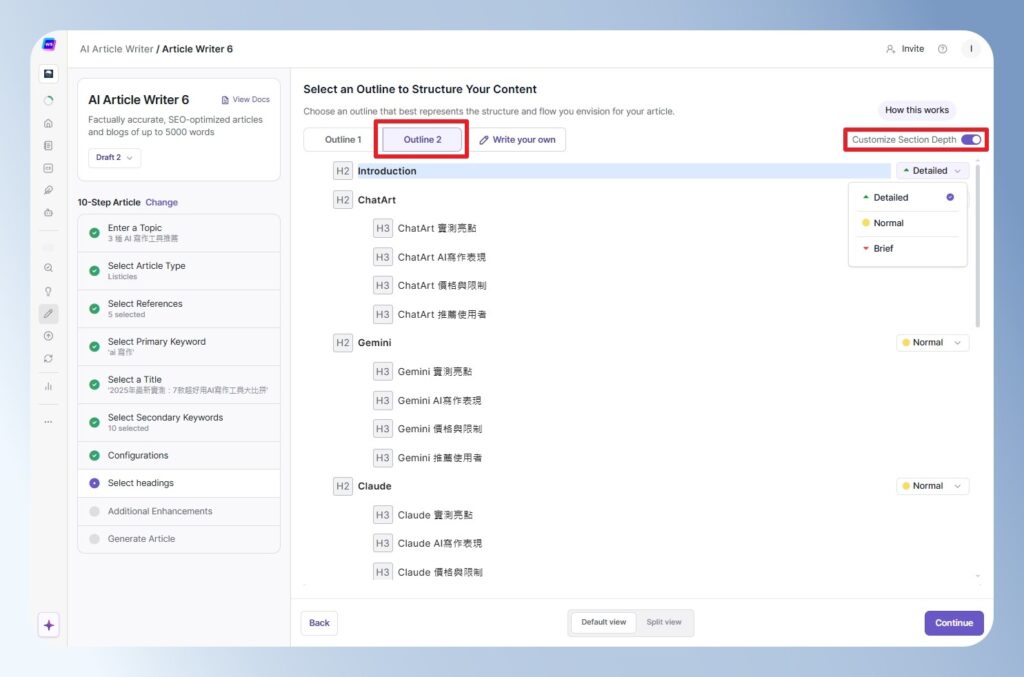Open the Additional Enhancements step
Screen dimensions: 1024x677
click(179, 511)
